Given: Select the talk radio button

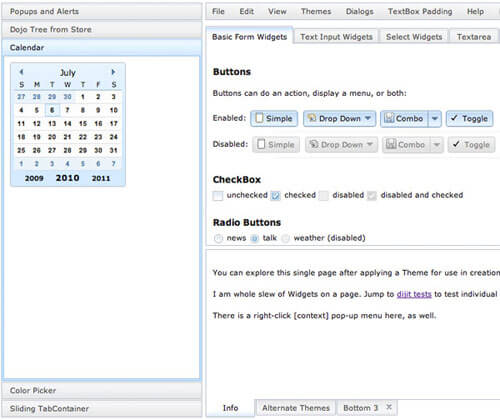Looking at the screenshot, I should tap(254, 238).
